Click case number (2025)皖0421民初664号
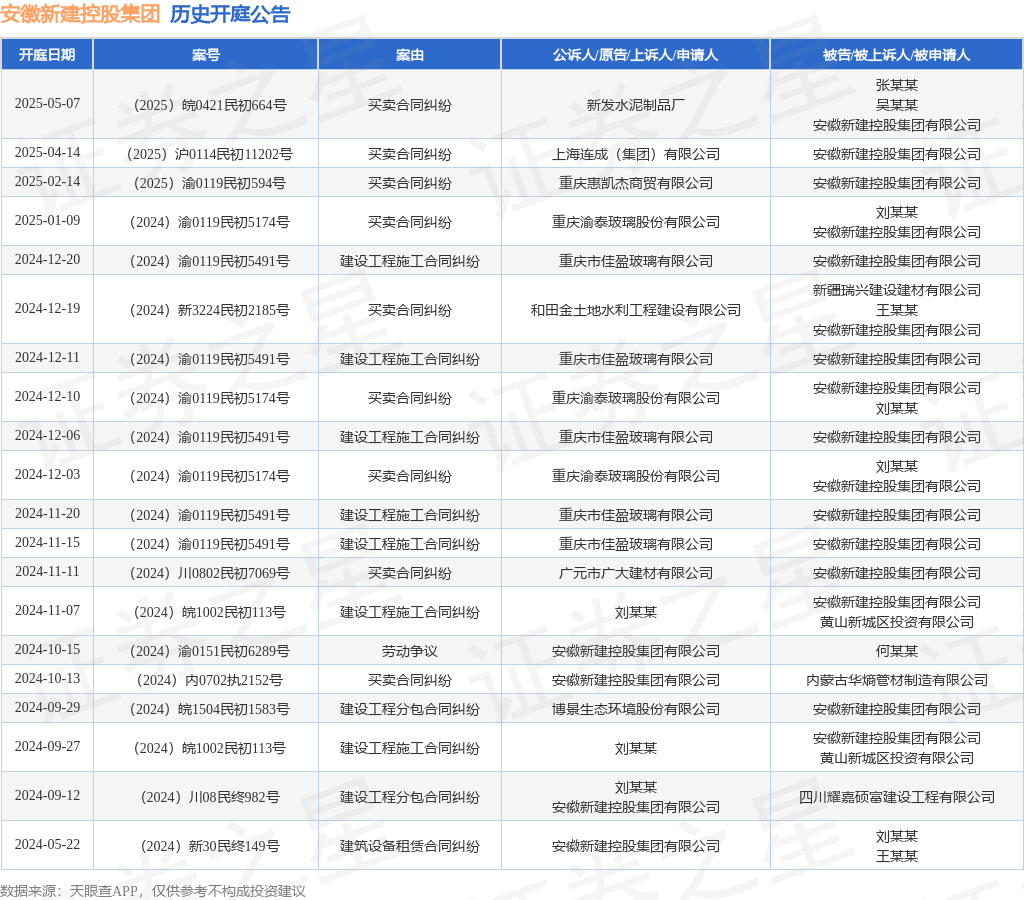 [210, 105]
